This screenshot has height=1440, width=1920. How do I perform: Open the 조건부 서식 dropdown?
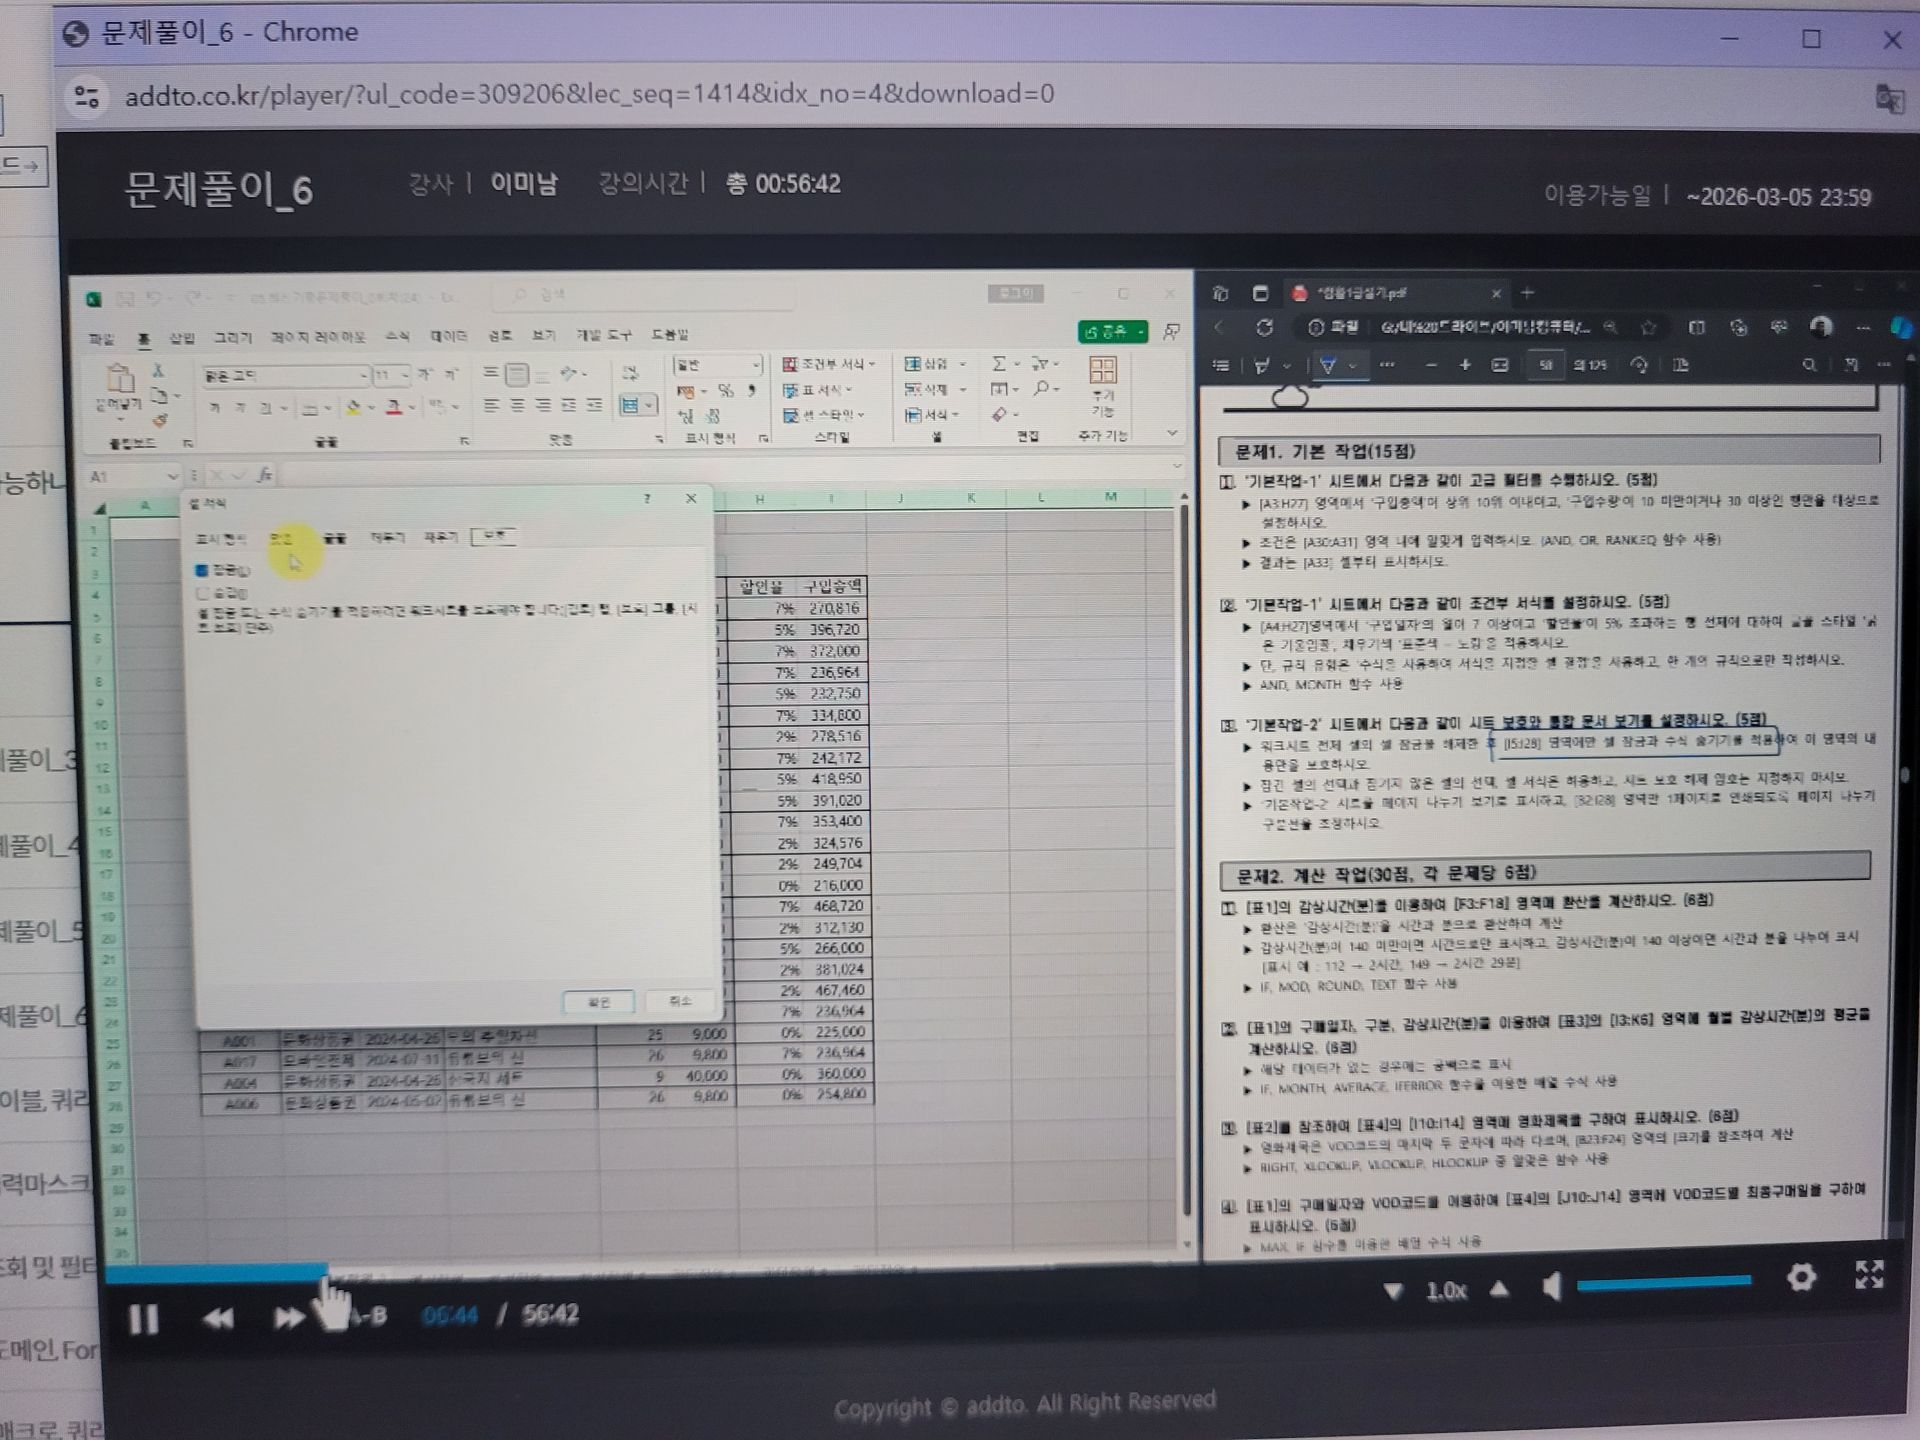[829, 364]
